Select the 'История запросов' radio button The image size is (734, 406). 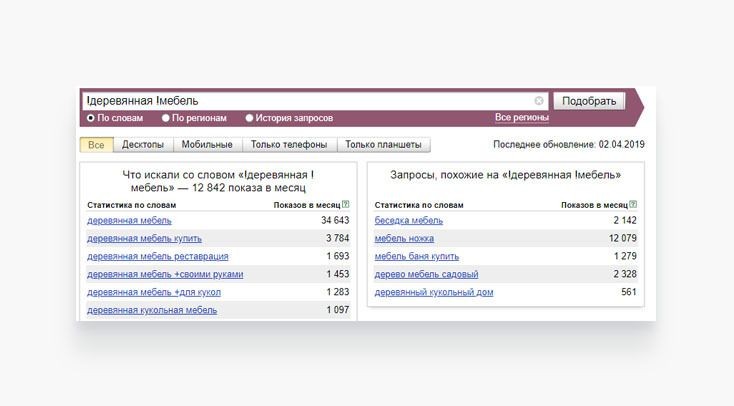pyautogui.click(x=250, y=118)
